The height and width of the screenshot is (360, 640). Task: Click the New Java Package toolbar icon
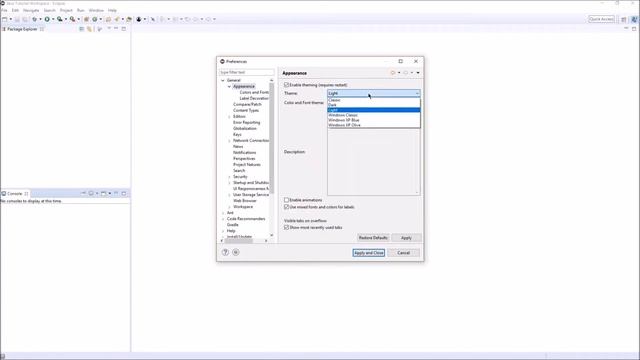(x=87, y=19)
